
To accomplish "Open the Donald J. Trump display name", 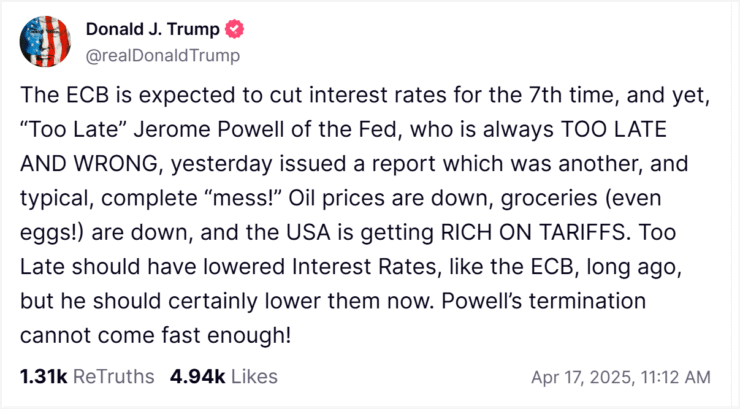I will [152, 29].
